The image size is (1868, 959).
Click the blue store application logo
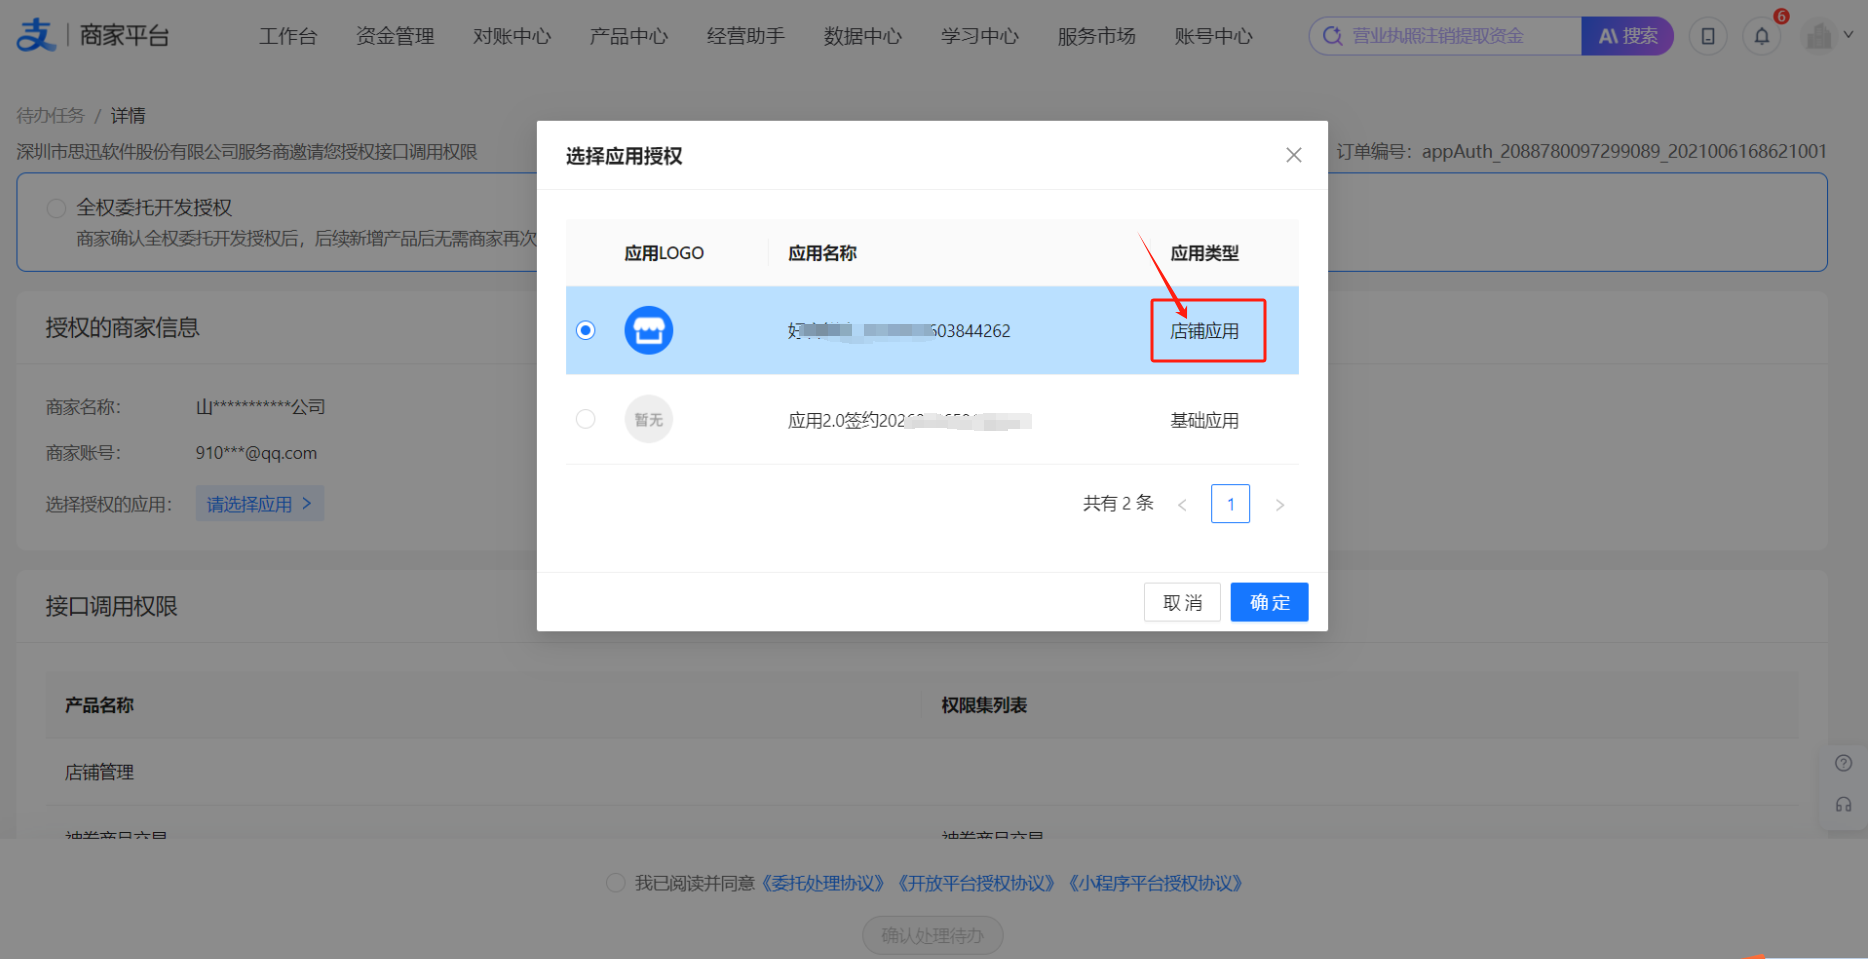tap(649, 330)
